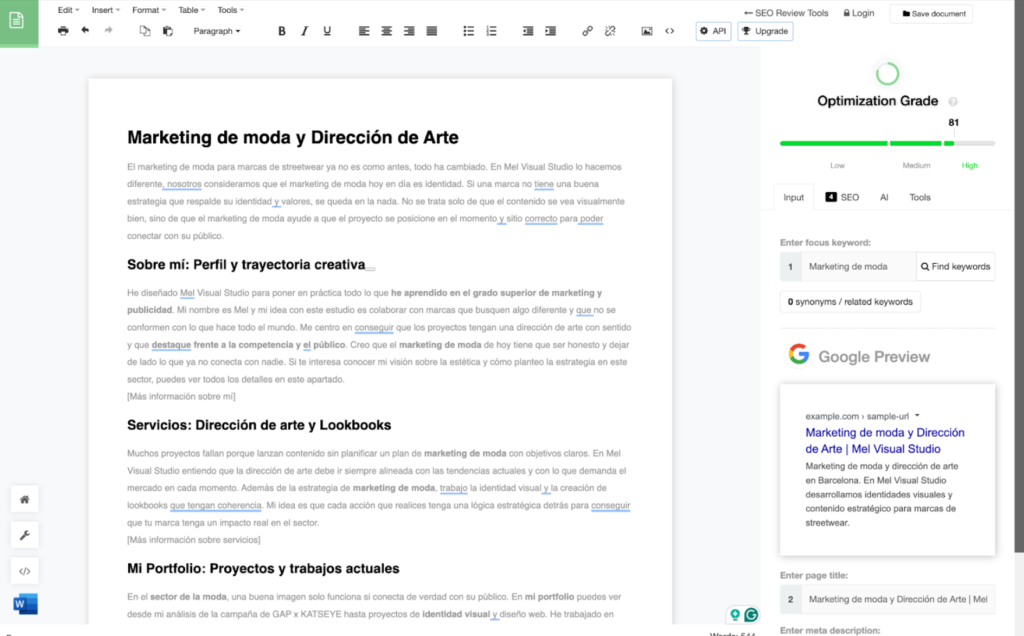The height and width of the screenshot is (636, 1024).
Task: Insert a hyperlink with the link icon
Action: click(x=587, y=31)
